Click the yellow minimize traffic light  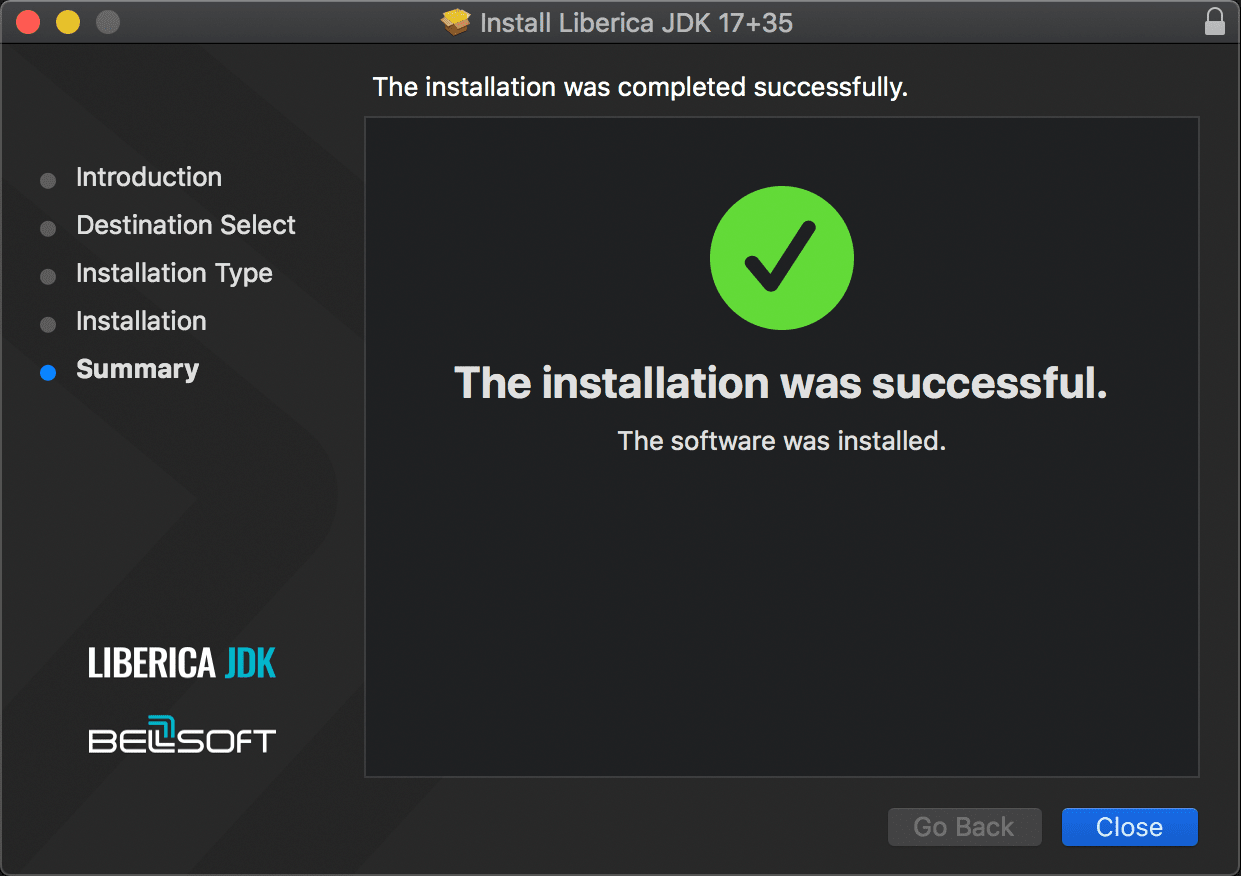(x=66, y=20)
